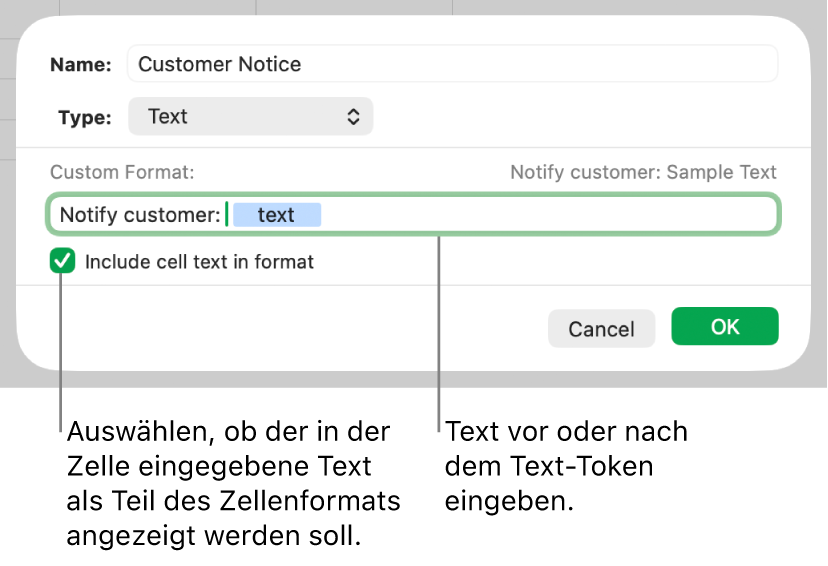The width and height of the screenshot is (828, 566).
Task: Select the blue "text" token
Action: click(276, 215)
